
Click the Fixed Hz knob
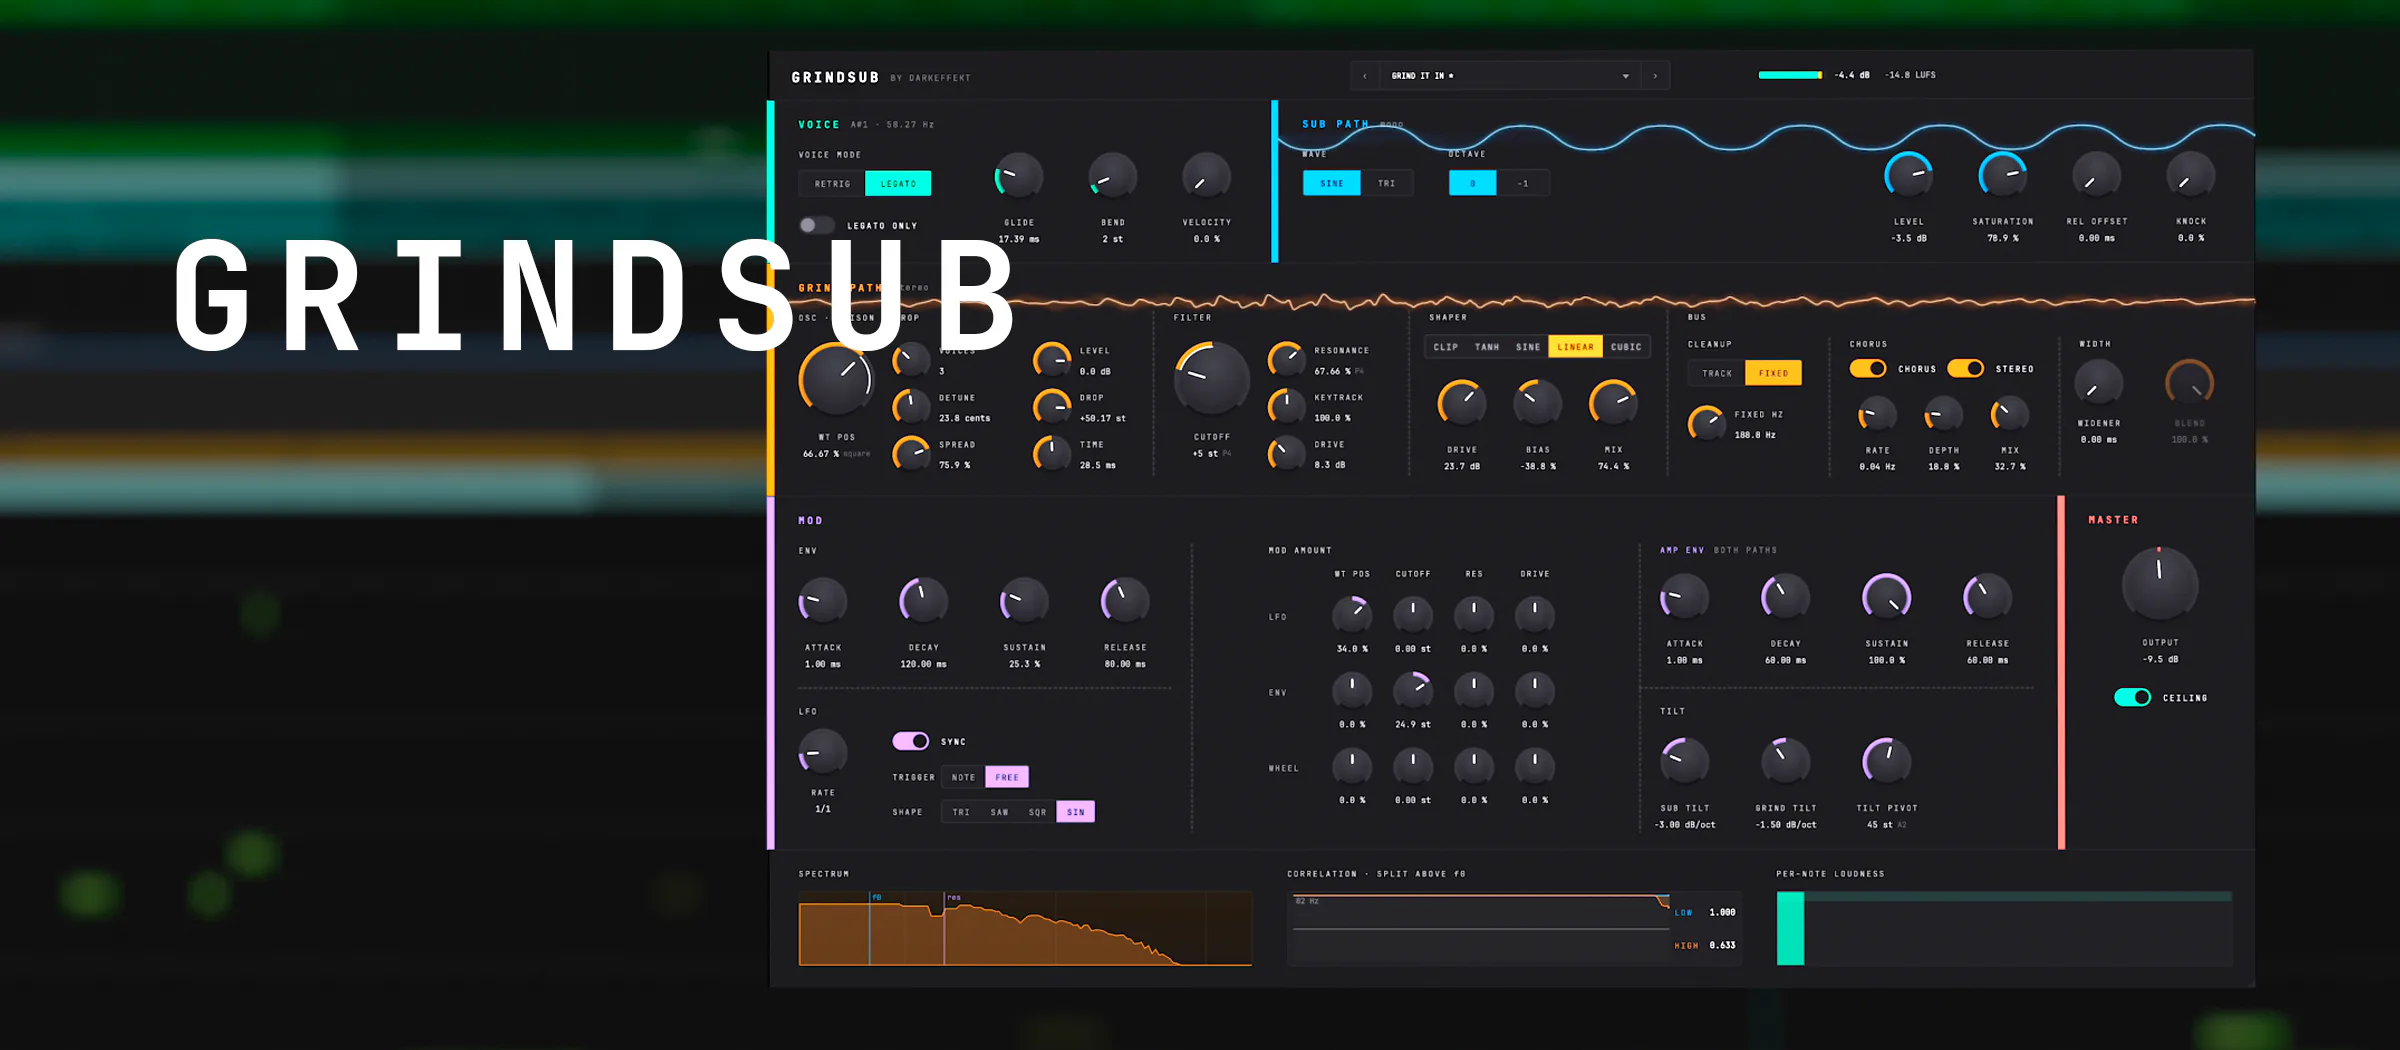1707,424
